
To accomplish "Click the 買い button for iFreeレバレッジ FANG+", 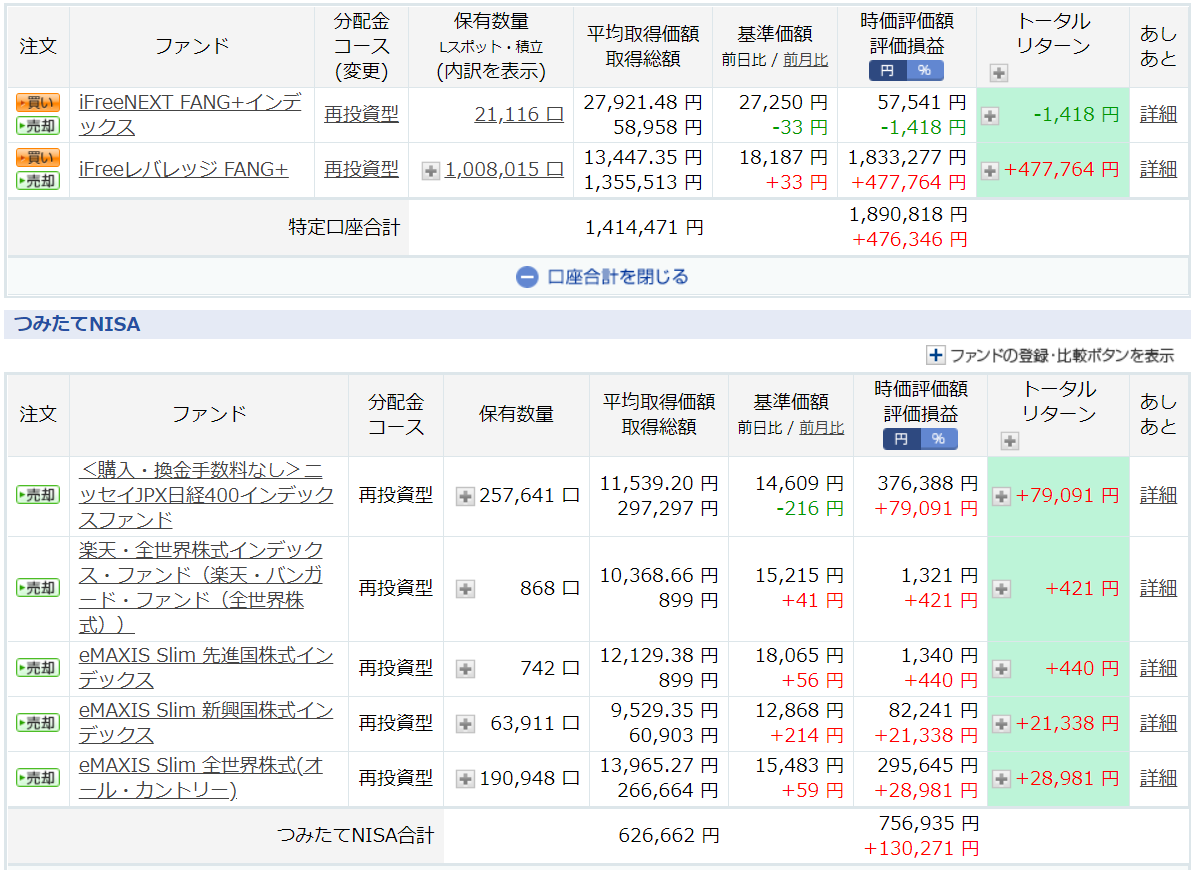I will point(37,157).
